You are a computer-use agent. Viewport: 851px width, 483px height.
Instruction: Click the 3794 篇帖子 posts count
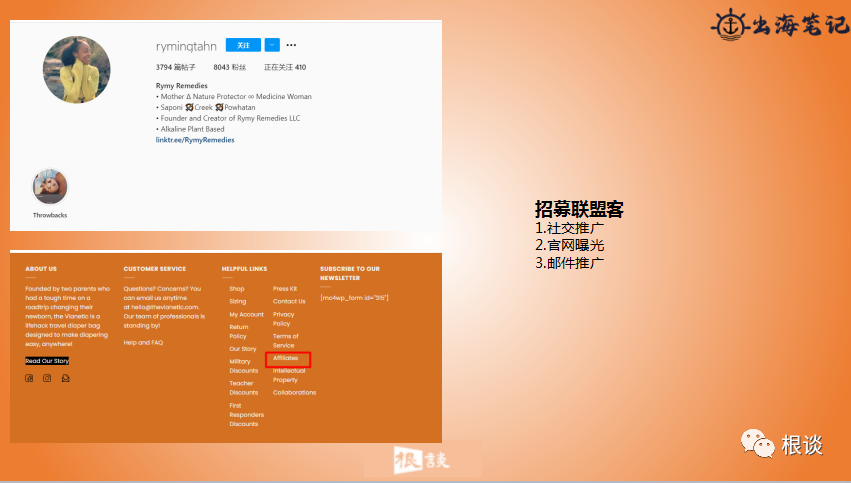pyautogui.click(x=175, y=67)
